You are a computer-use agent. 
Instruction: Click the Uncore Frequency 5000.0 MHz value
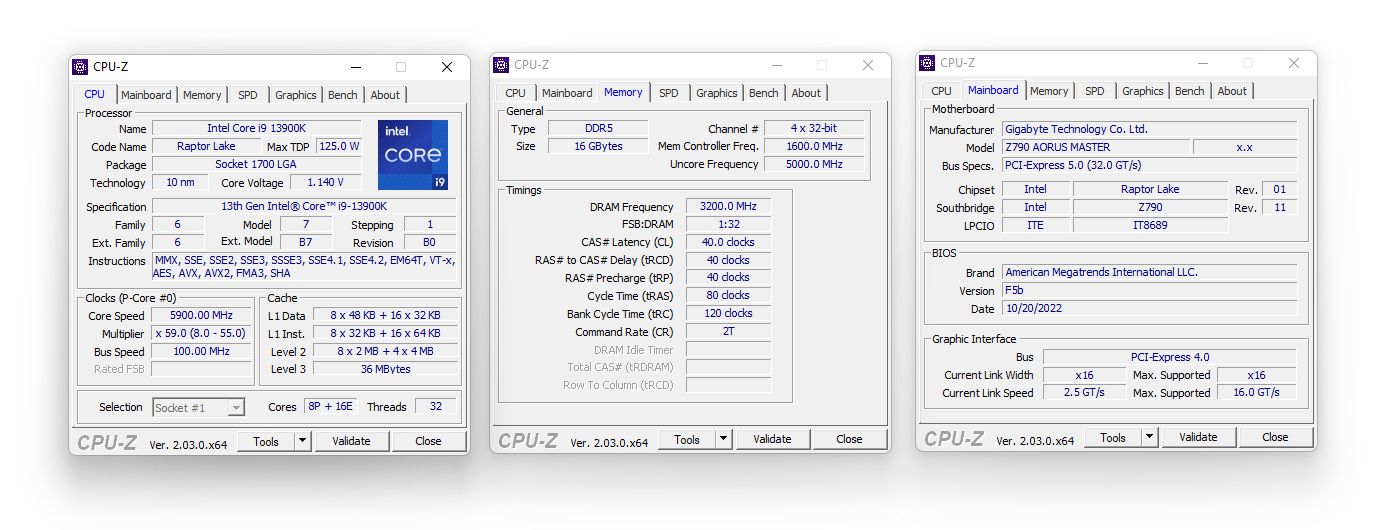[813, 165]
